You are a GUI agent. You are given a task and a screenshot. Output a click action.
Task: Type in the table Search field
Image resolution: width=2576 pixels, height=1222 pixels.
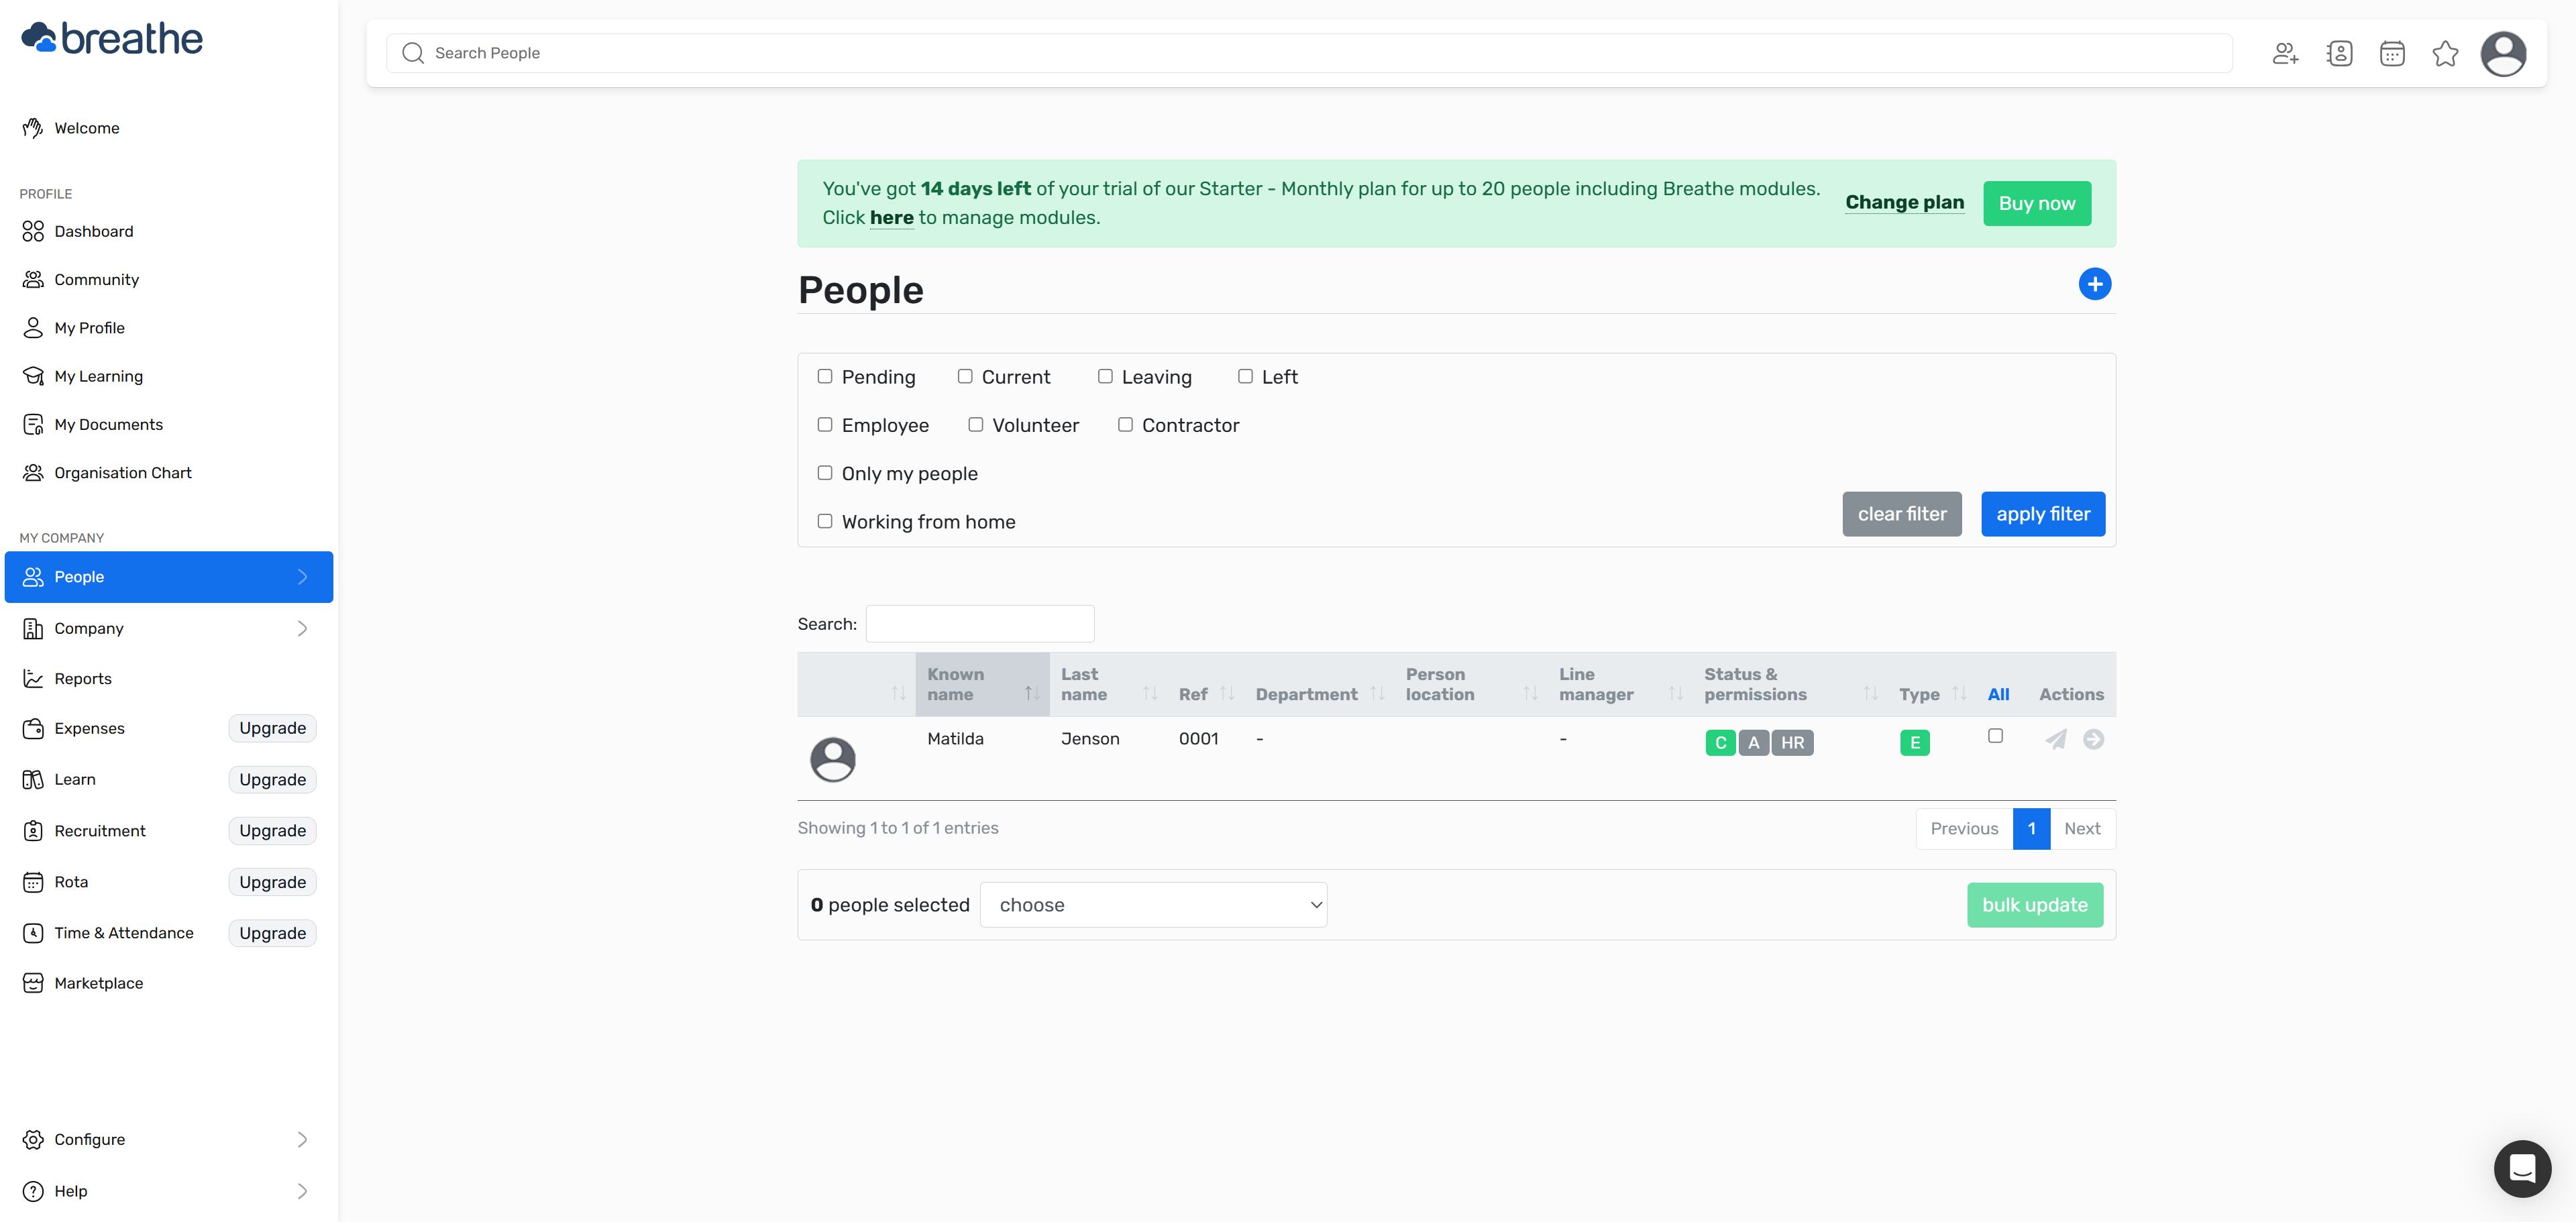pyautogui.click(x=979, y=623)
